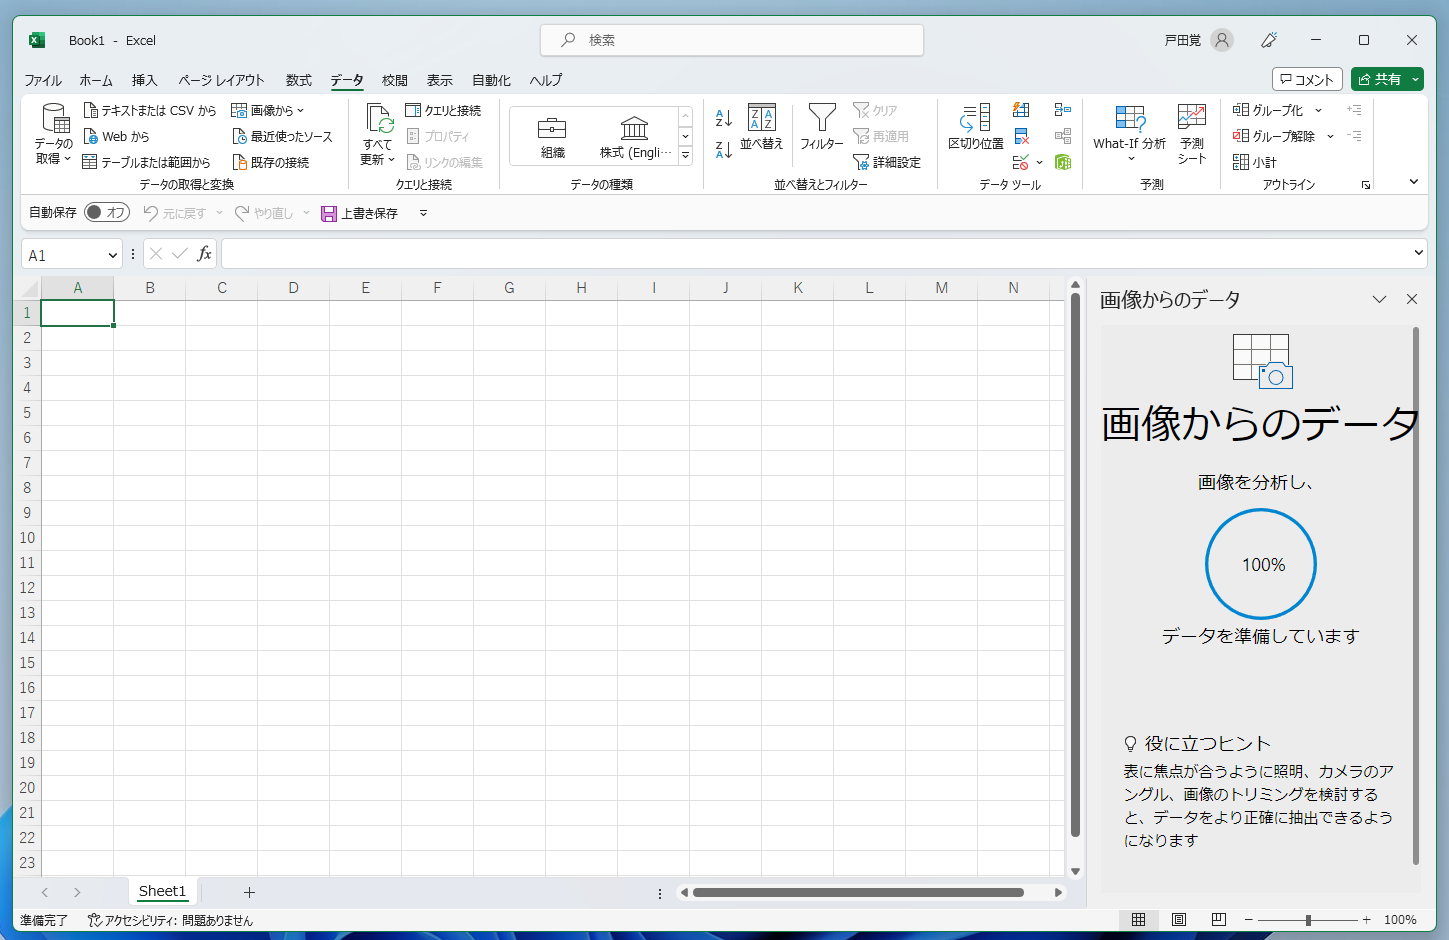Image resolution: width=1449 pixels, height=940 pixels.
Task: Select the 組織 data type
Action: tap(552, 137)
